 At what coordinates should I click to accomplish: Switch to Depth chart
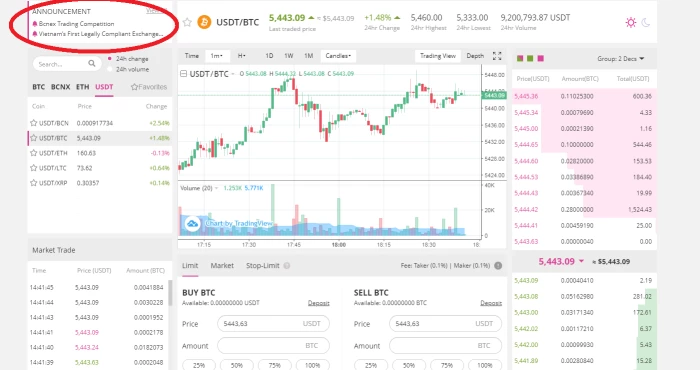(x=475, y=56)
